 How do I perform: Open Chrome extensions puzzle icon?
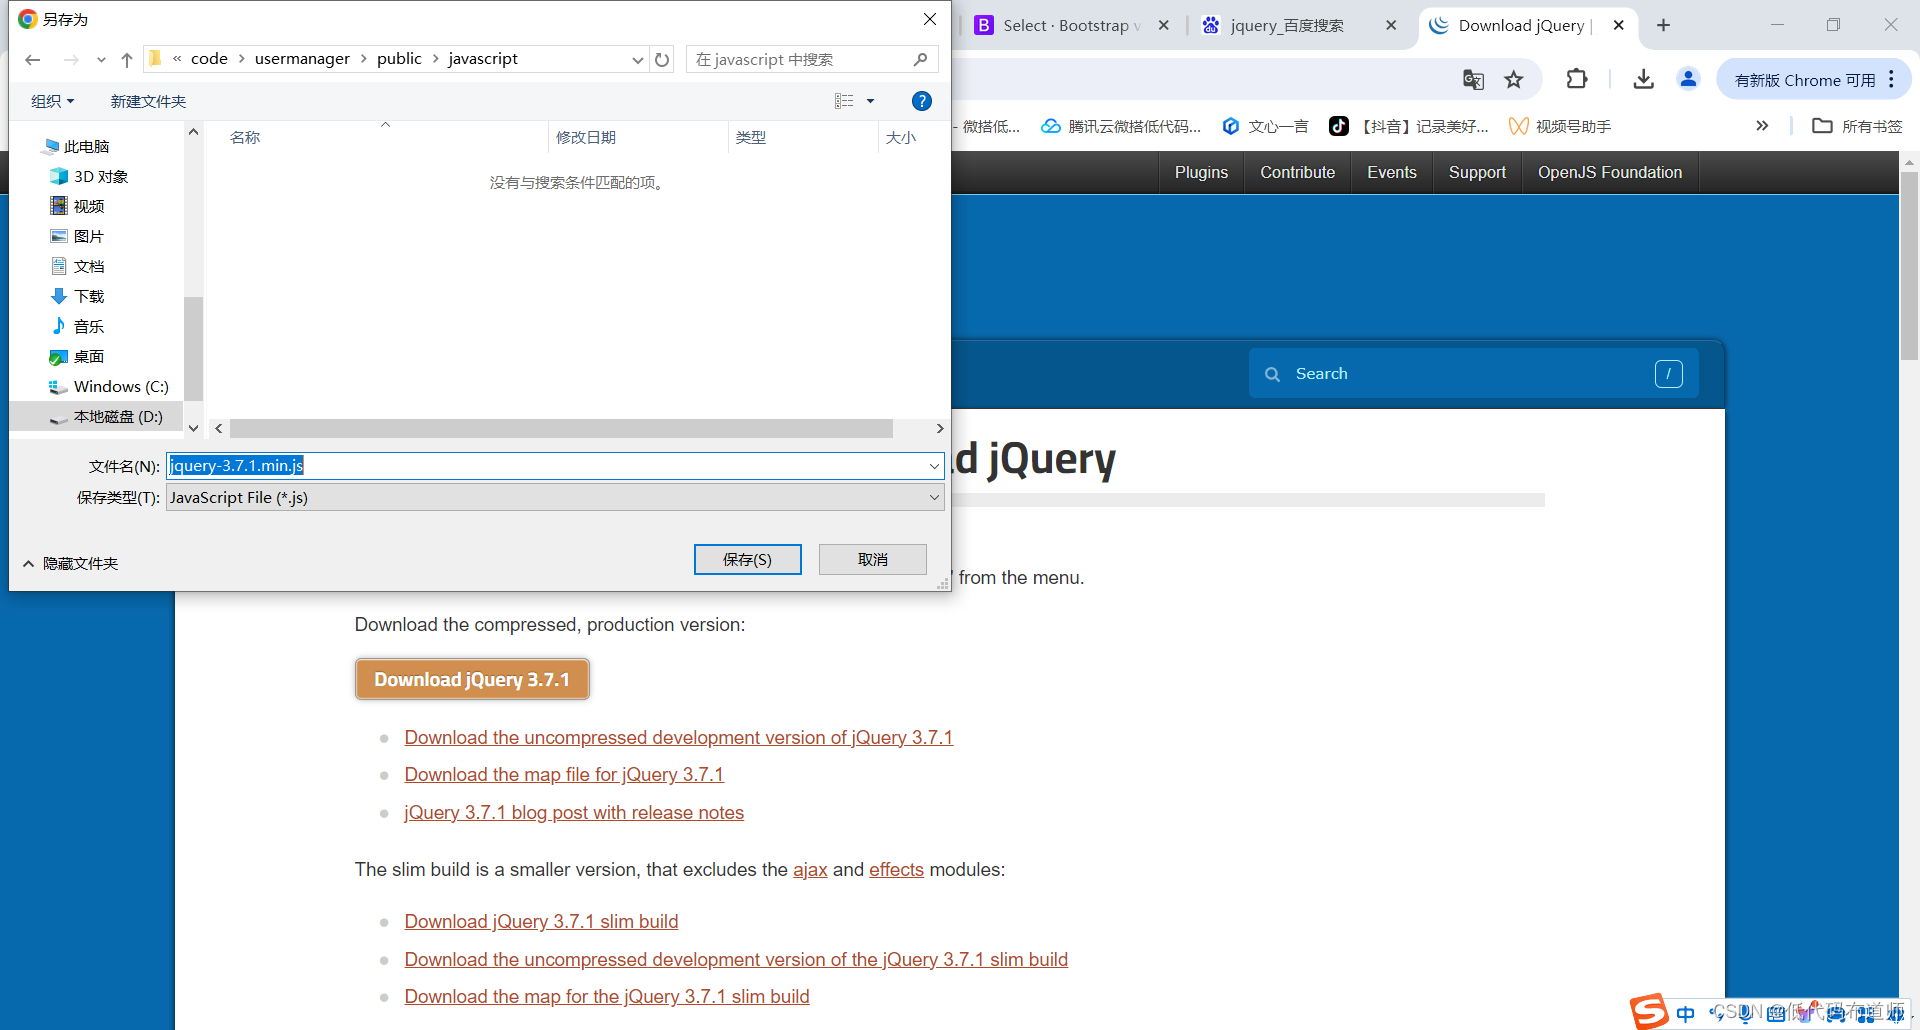pos(1577,79)
